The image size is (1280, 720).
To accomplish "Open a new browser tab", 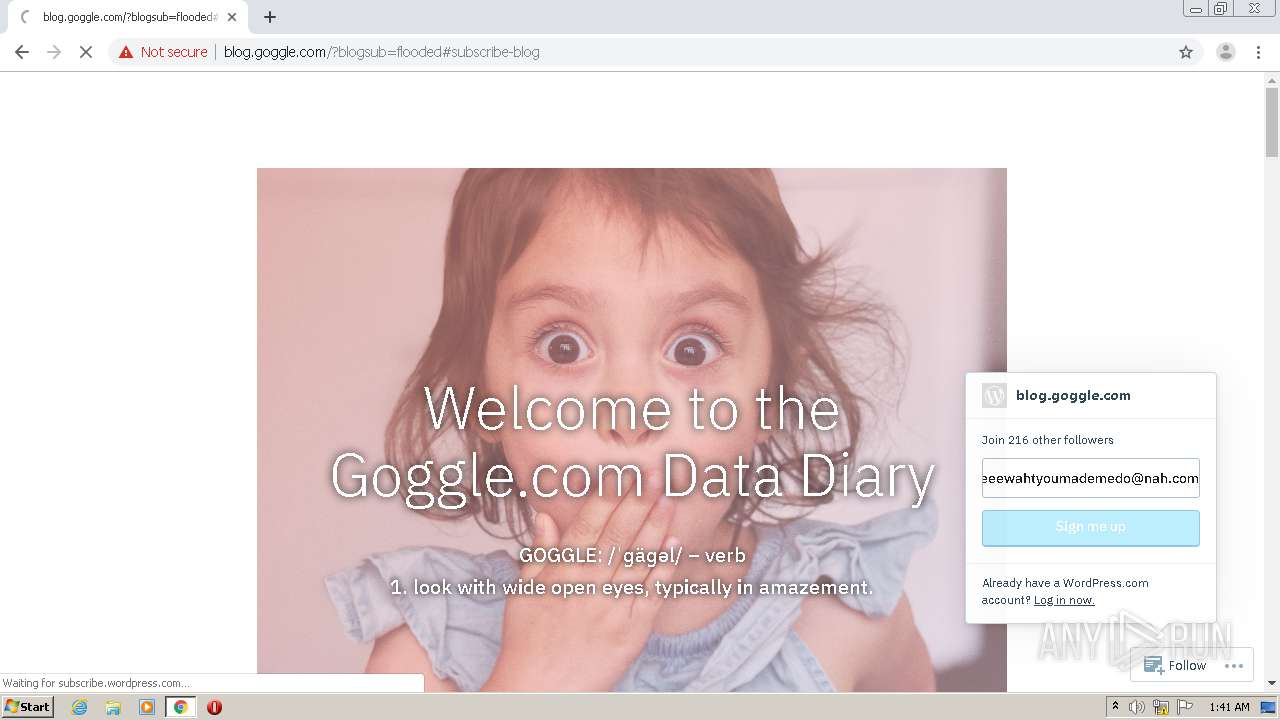I will click(x=270, y=17).
